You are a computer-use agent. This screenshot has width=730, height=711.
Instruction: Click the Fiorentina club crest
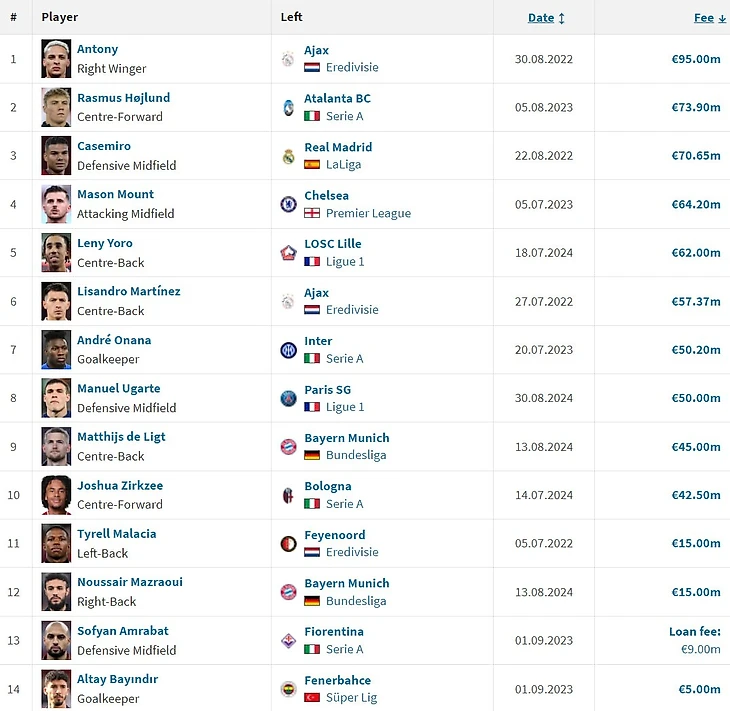pyautogui.click(x=288, y=641)
